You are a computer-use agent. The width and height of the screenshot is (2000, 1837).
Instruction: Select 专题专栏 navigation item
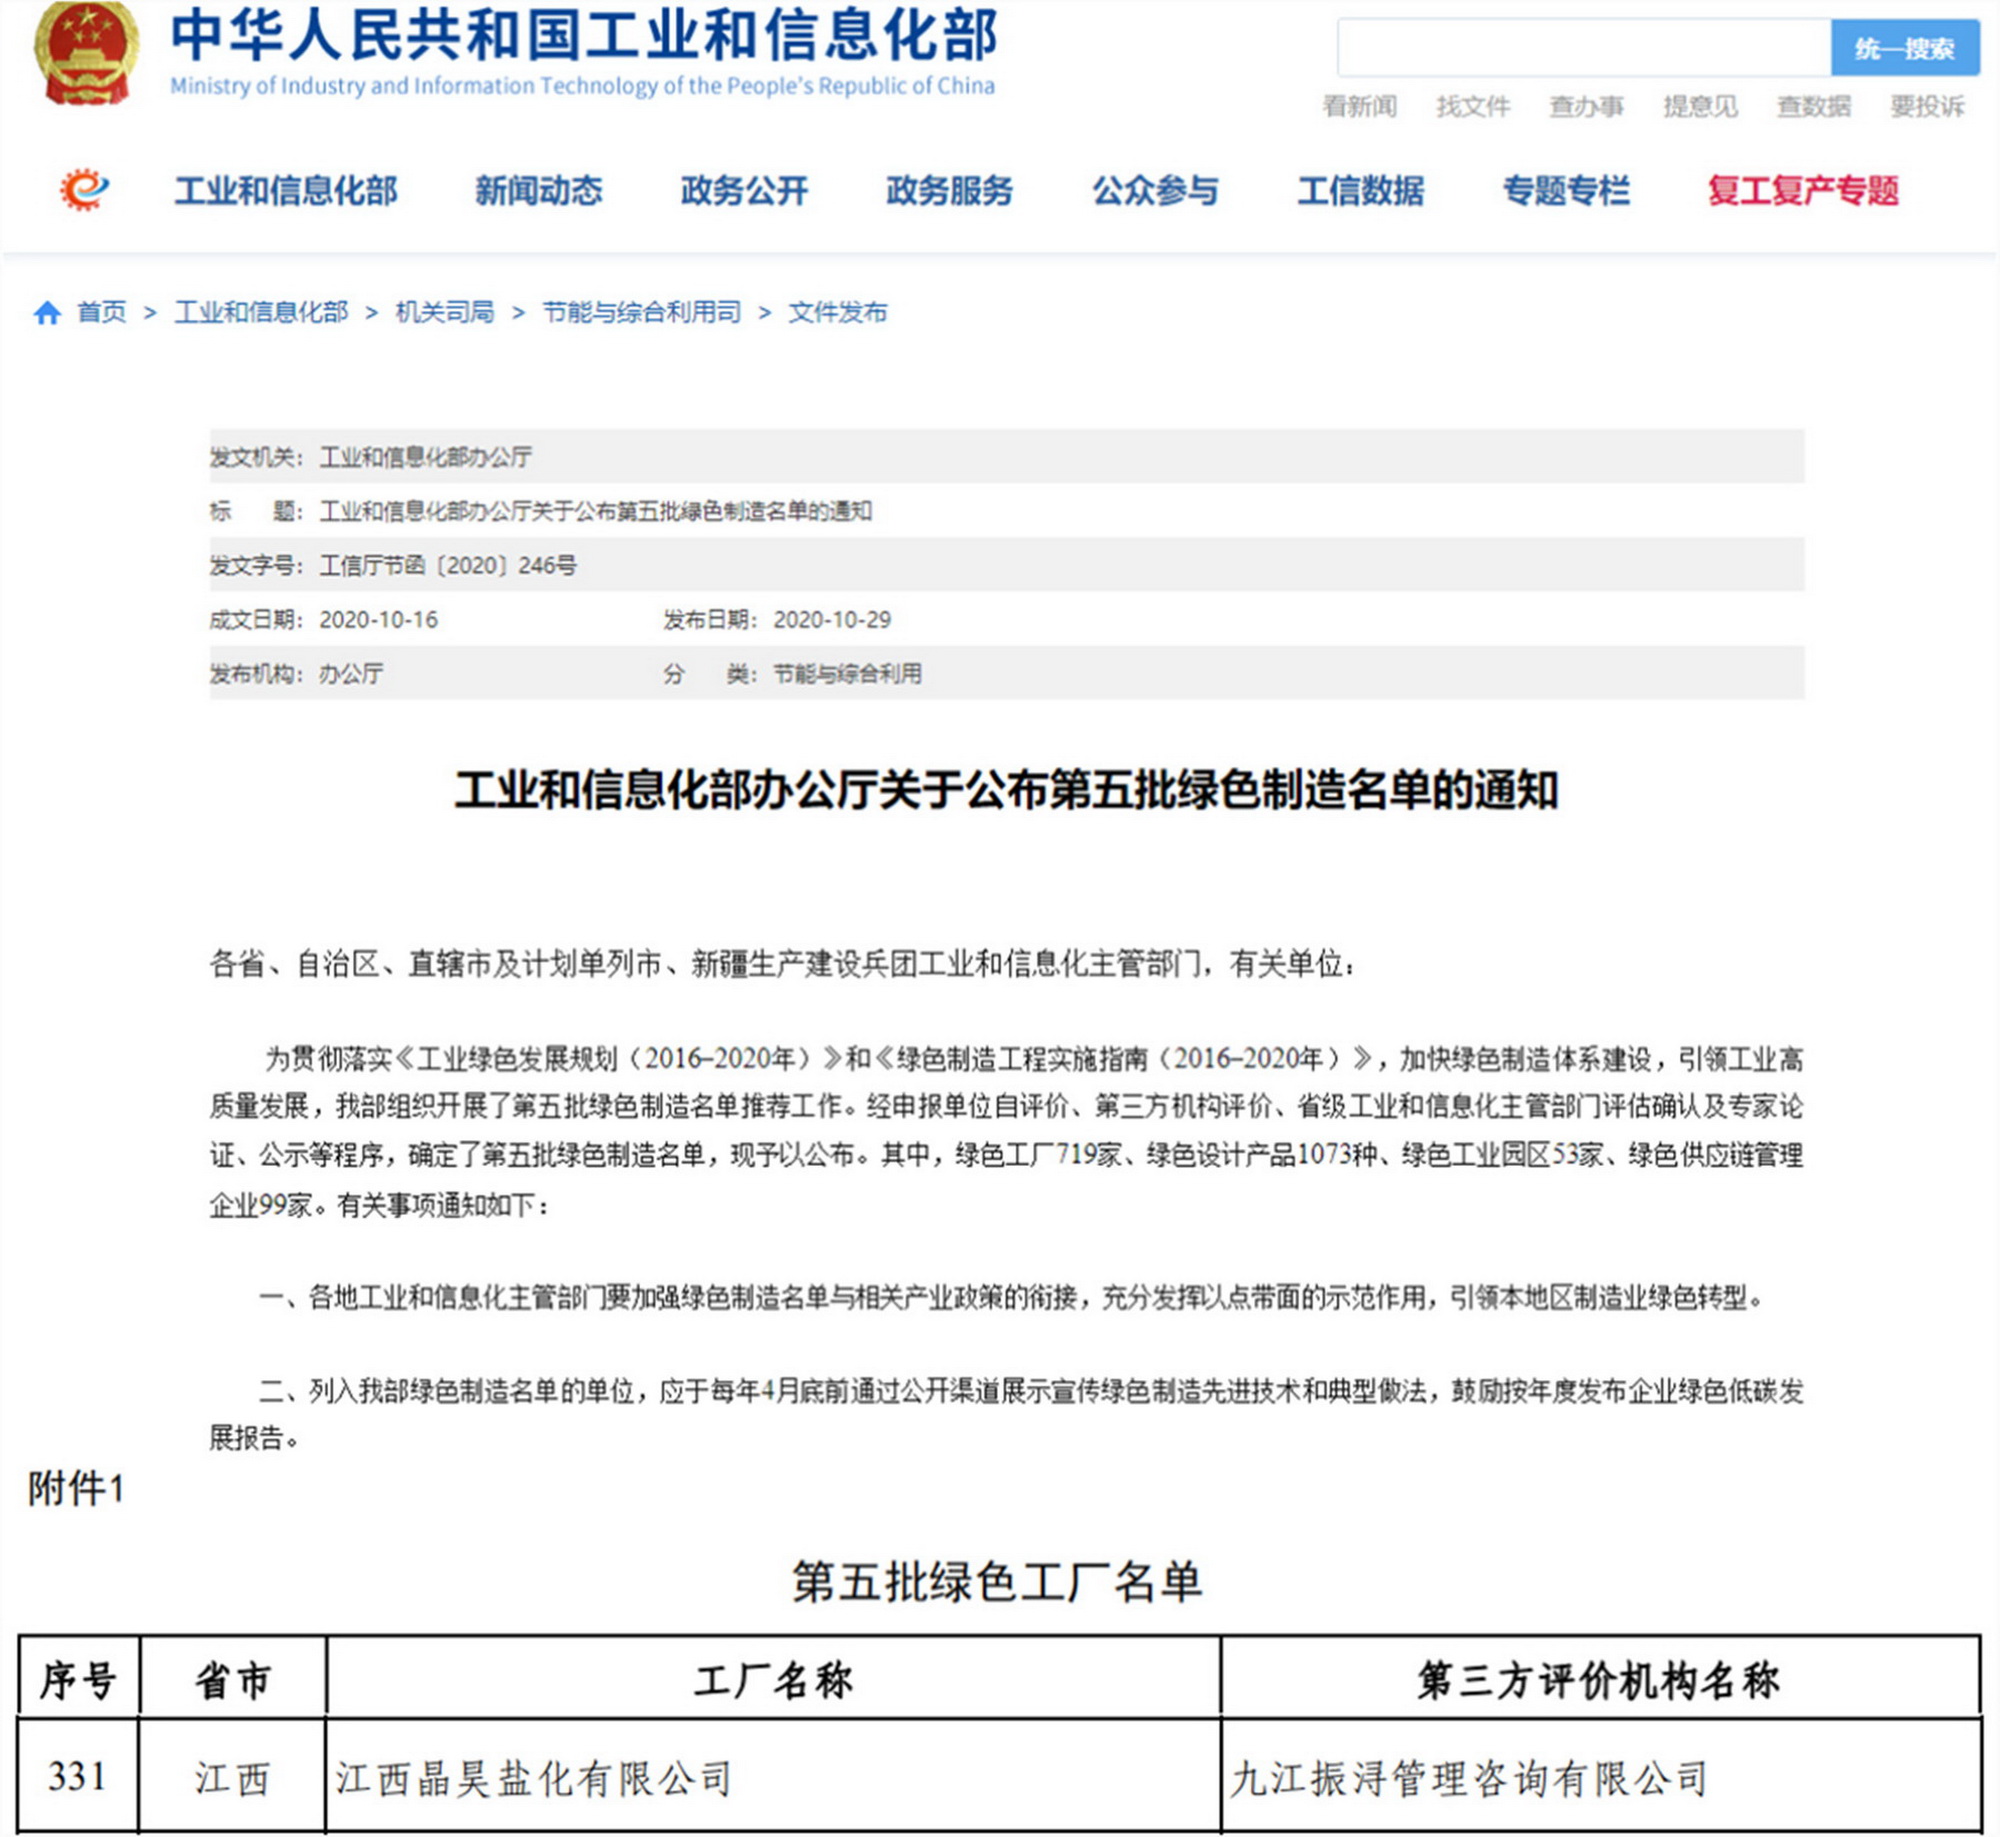point(1566,190)
